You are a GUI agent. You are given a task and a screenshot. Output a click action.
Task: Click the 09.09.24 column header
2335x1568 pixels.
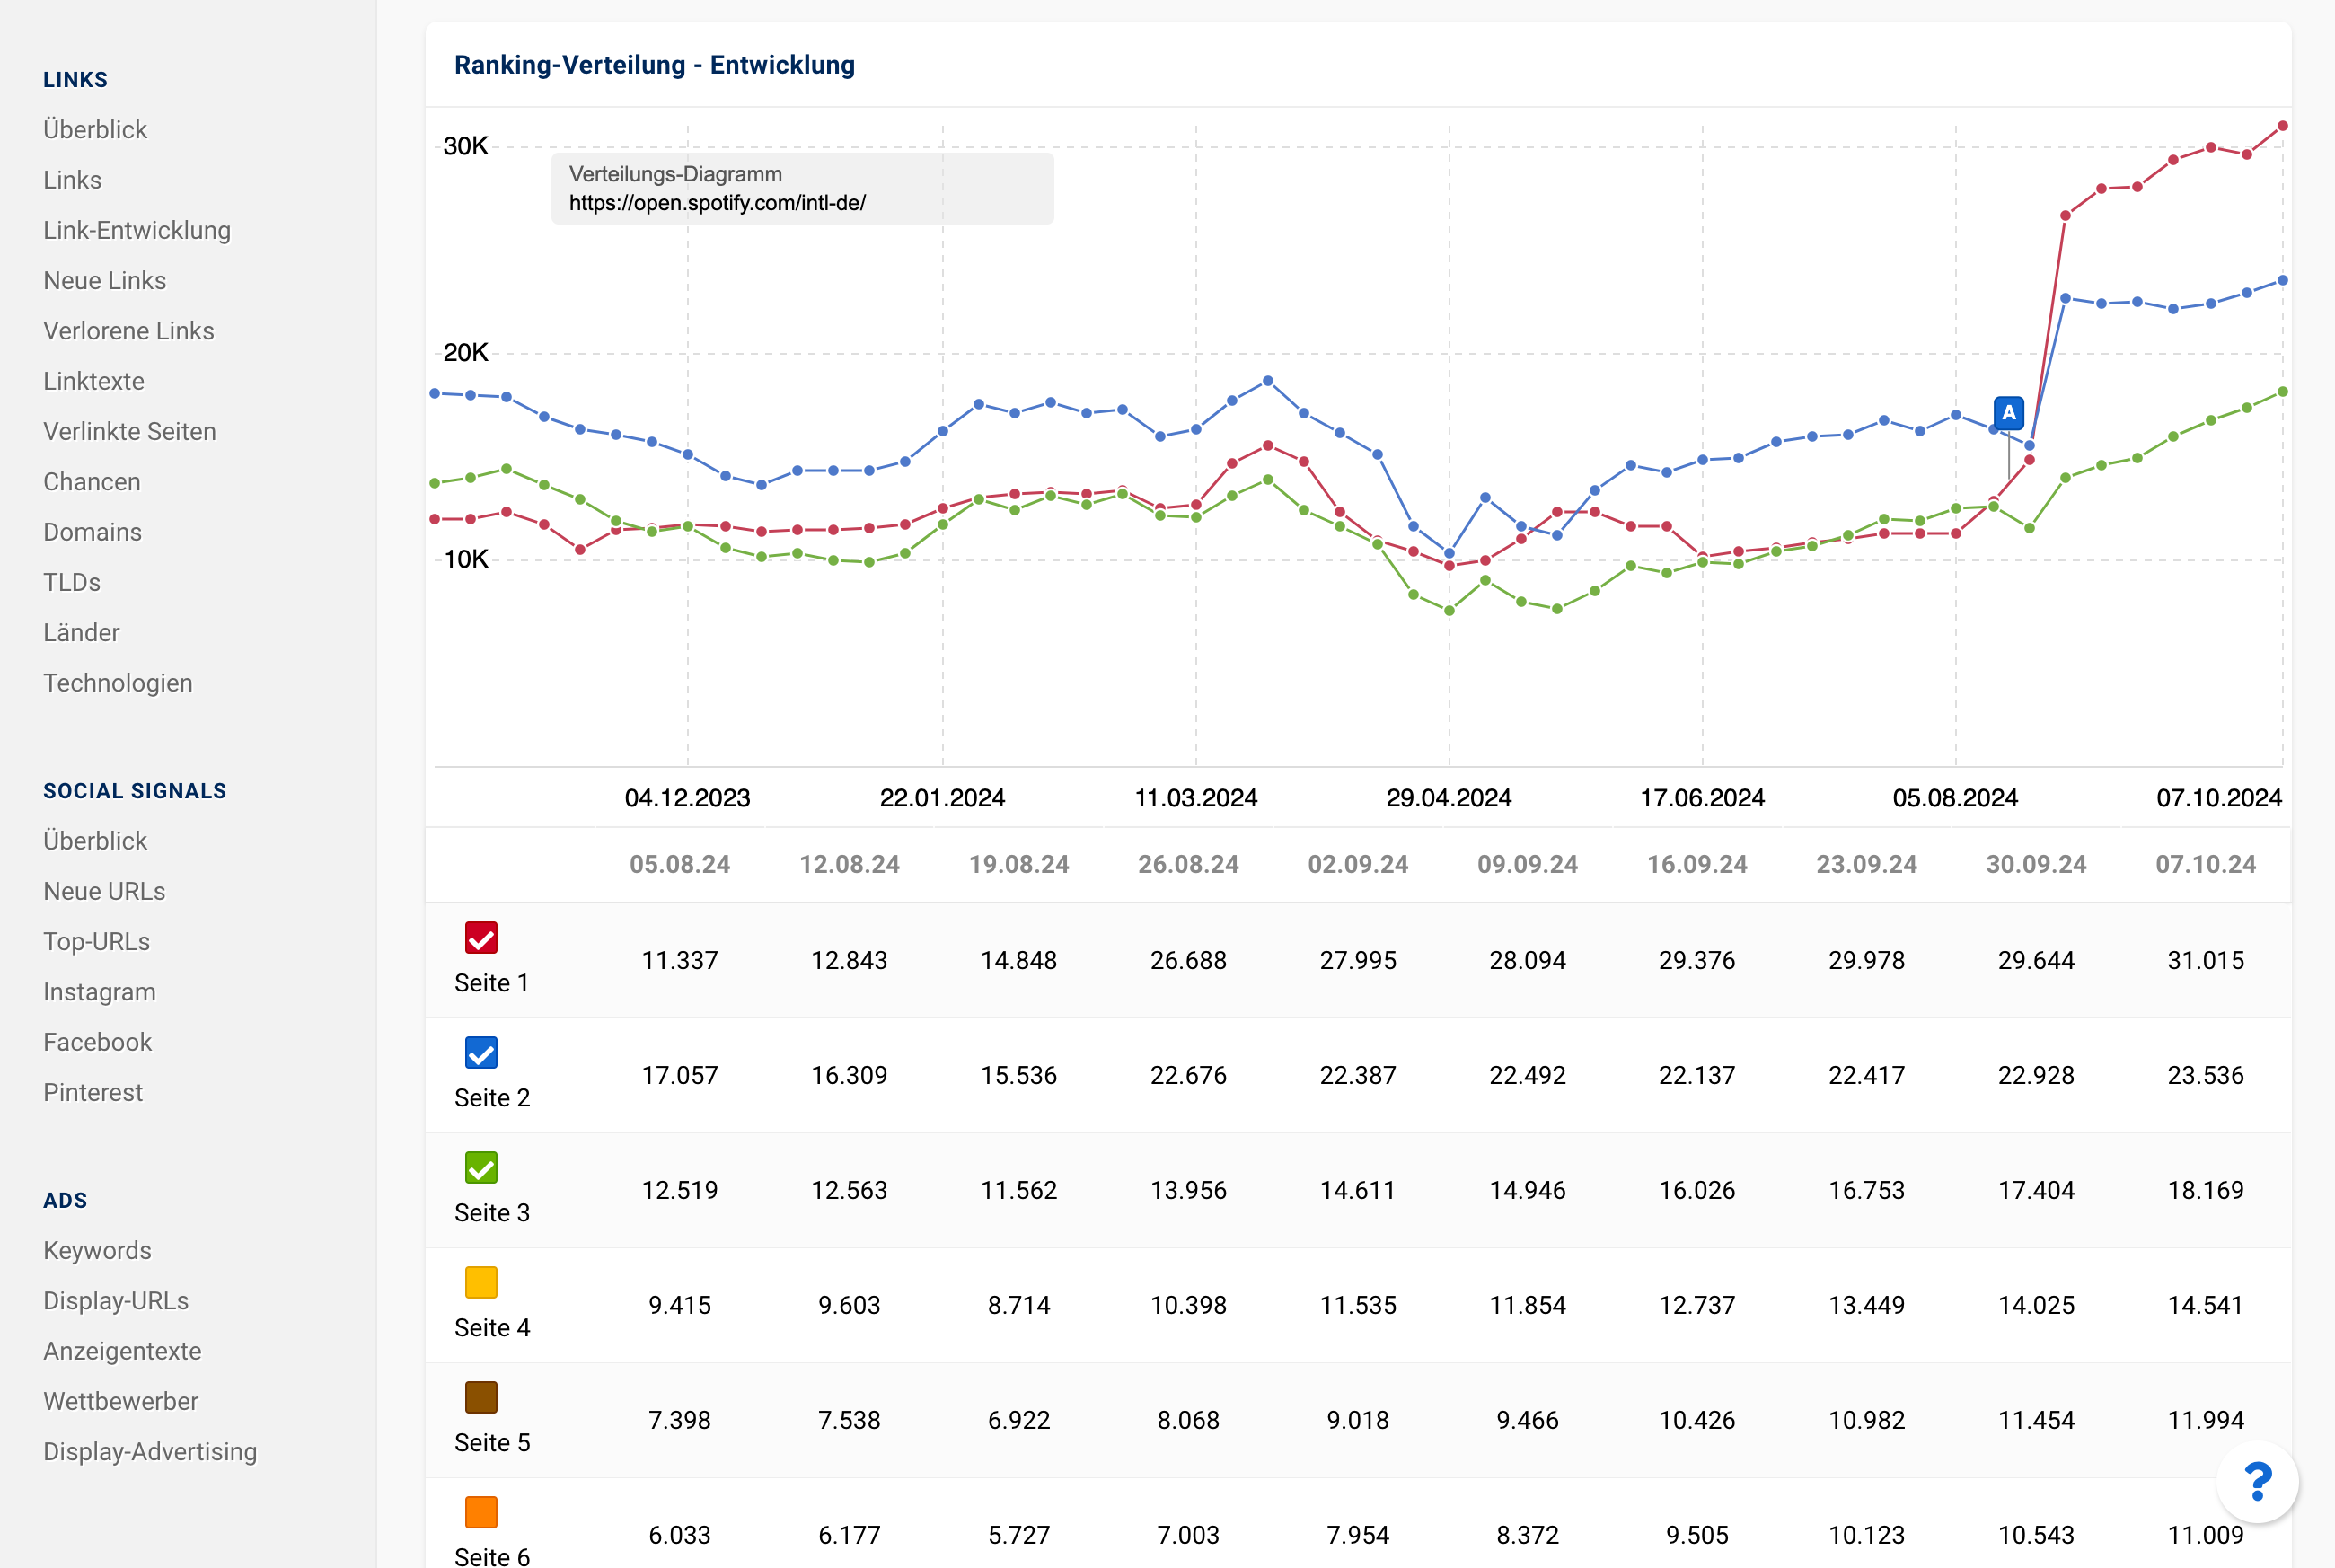pos(1528,864)
